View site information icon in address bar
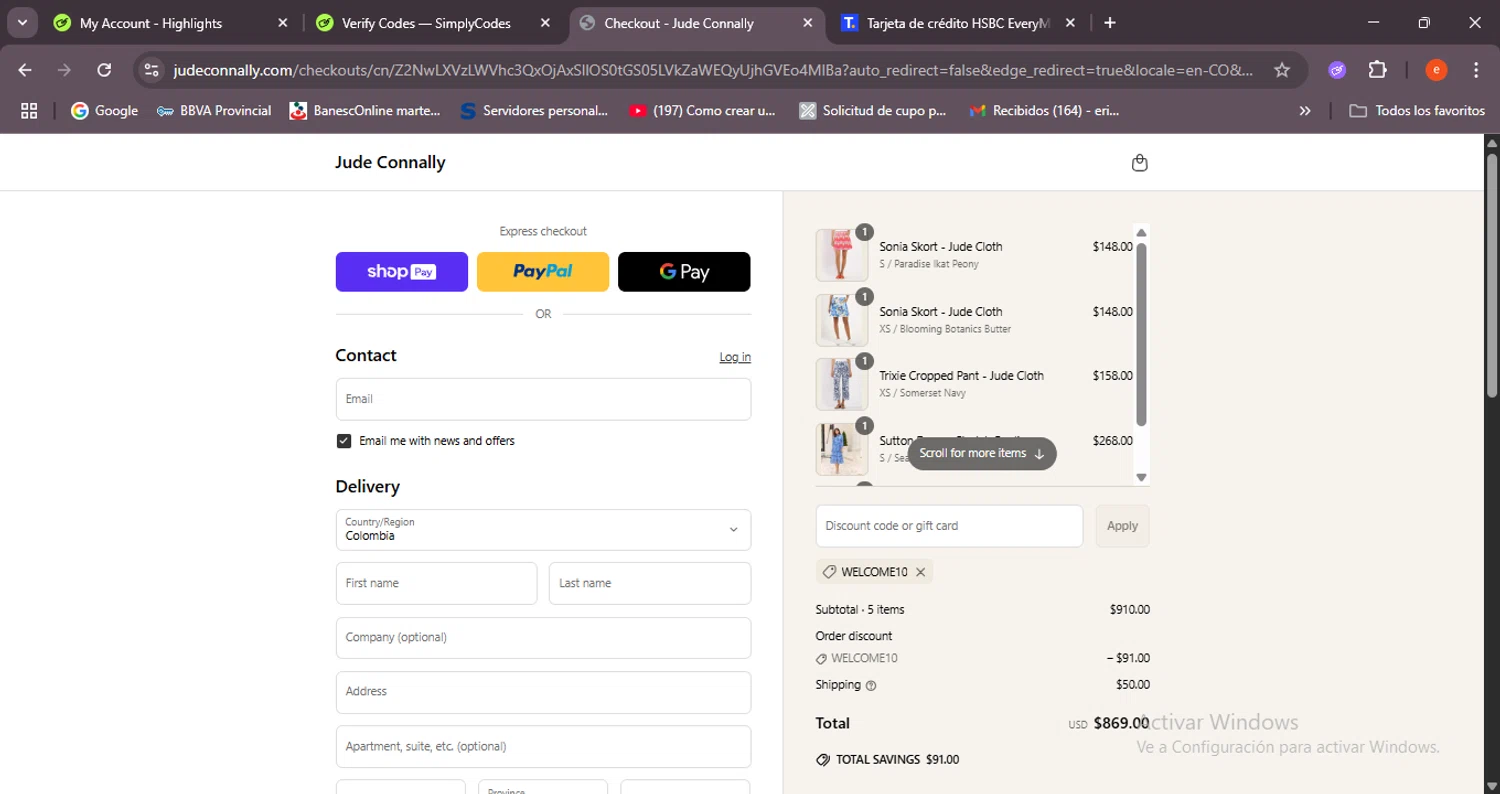 151,70
